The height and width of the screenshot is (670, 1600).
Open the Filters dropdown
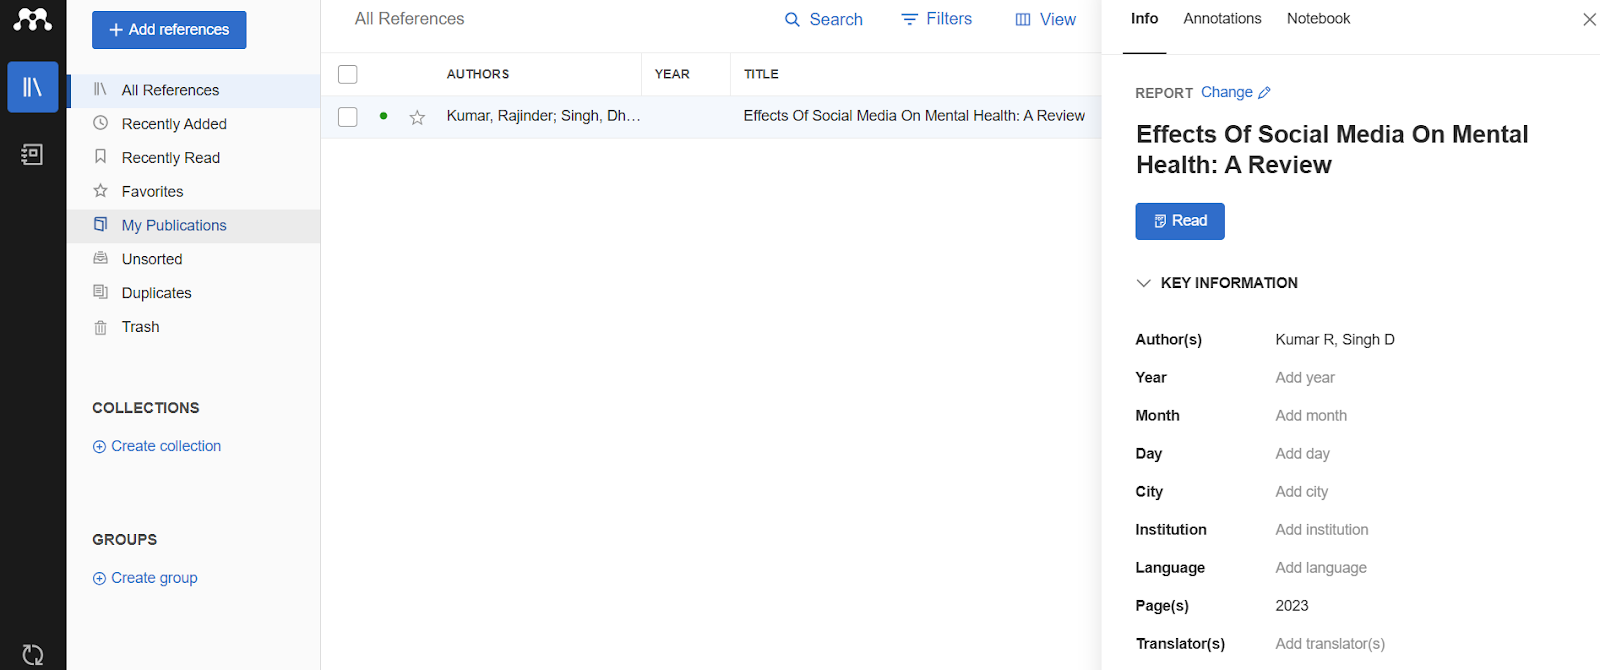936,19
